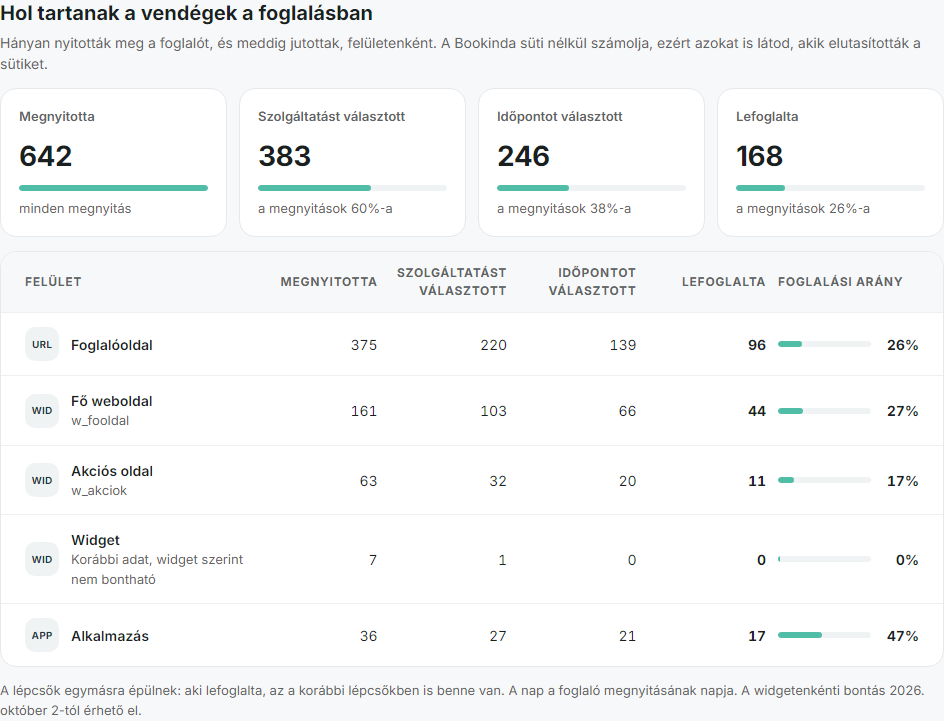Click the FOGLALÁSI ARÁNY column header
The height and width of the screenshot is (721, 944).
coord(840,282)
